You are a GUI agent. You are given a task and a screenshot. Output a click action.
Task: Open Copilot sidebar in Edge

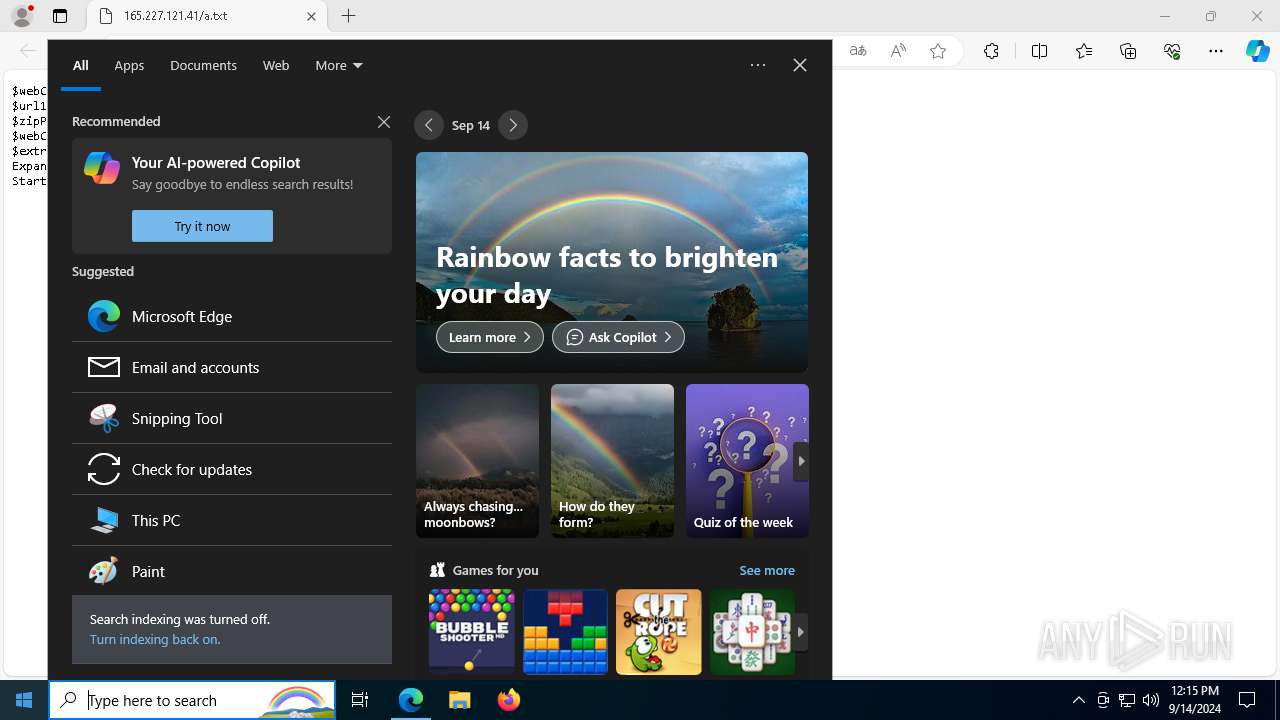point(1258,51)
